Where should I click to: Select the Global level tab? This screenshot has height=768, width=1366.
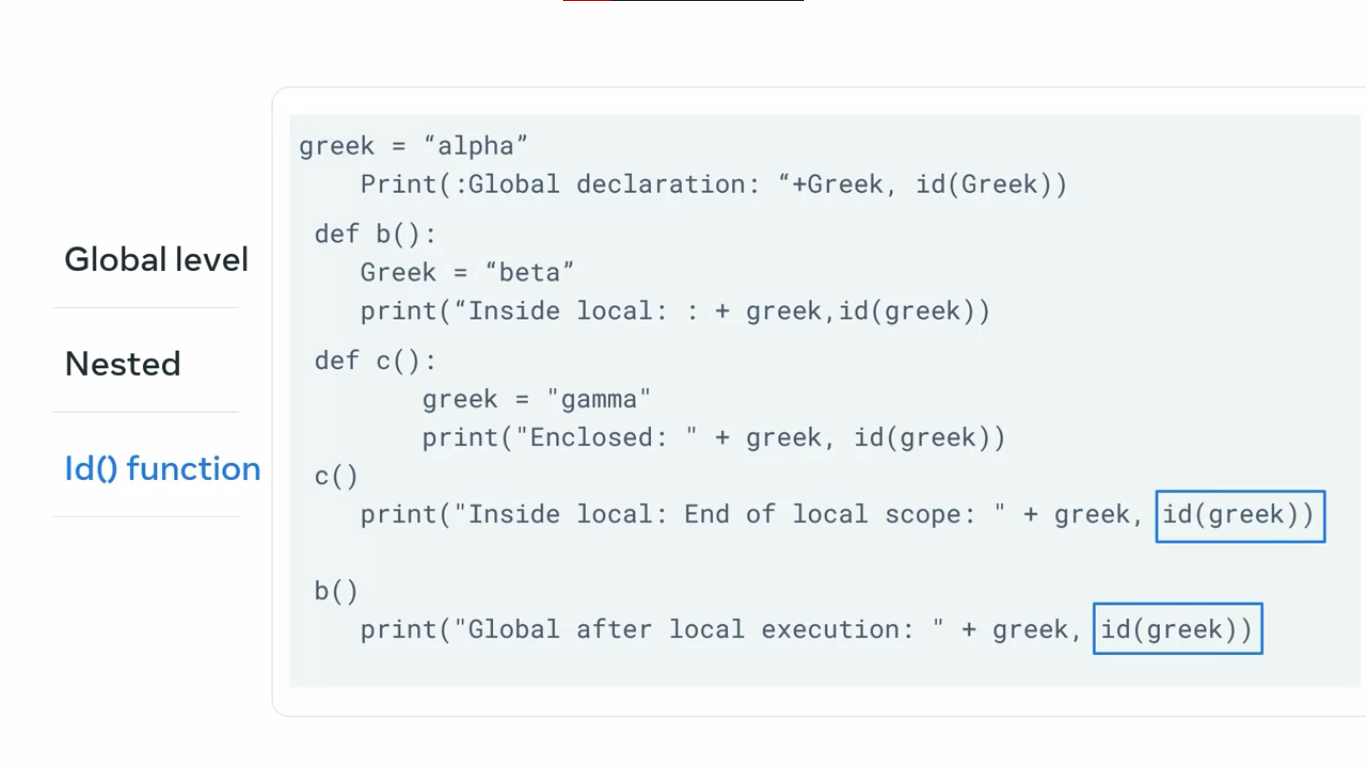[156, 260]
